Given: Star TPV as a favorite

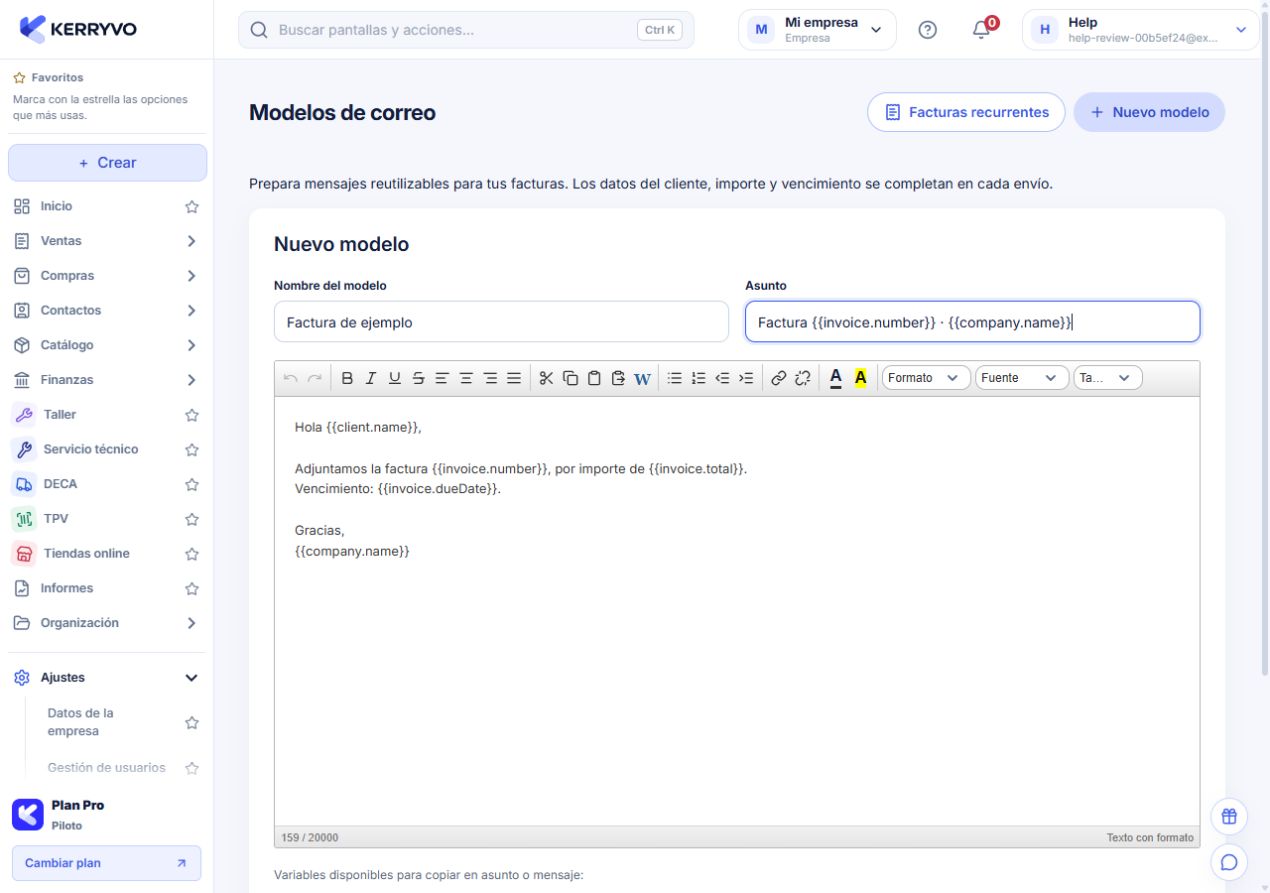Looking at the screenshot, I should (x=192, y=520).
